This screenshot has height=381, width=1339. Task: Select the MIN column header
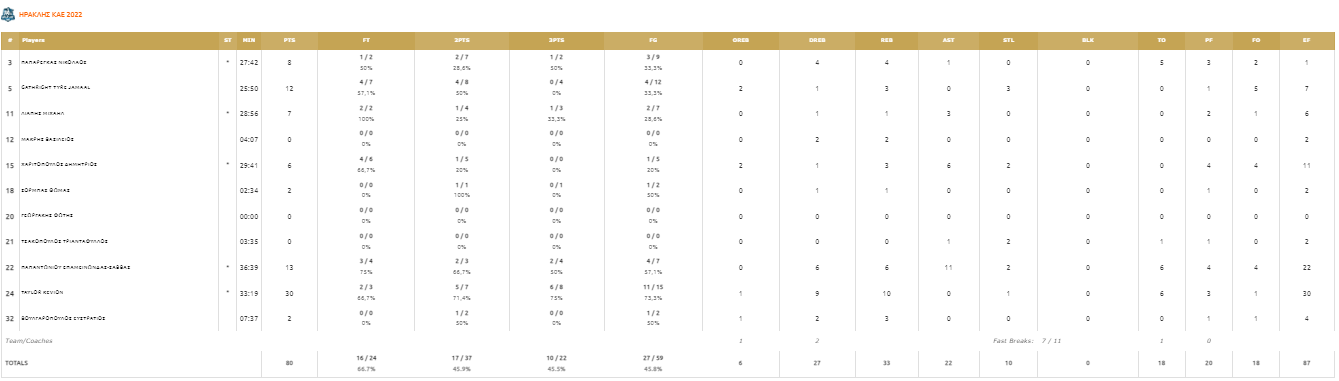click(x=249, y=40)
